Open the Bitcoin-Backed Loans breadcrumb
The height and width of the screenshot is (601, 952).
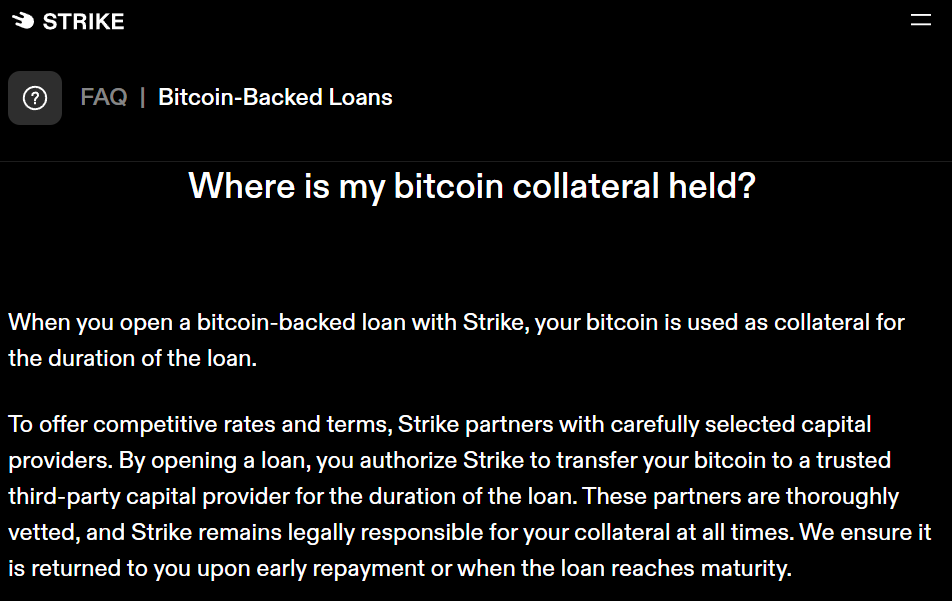pyautogui.click(x=275, y=97)
